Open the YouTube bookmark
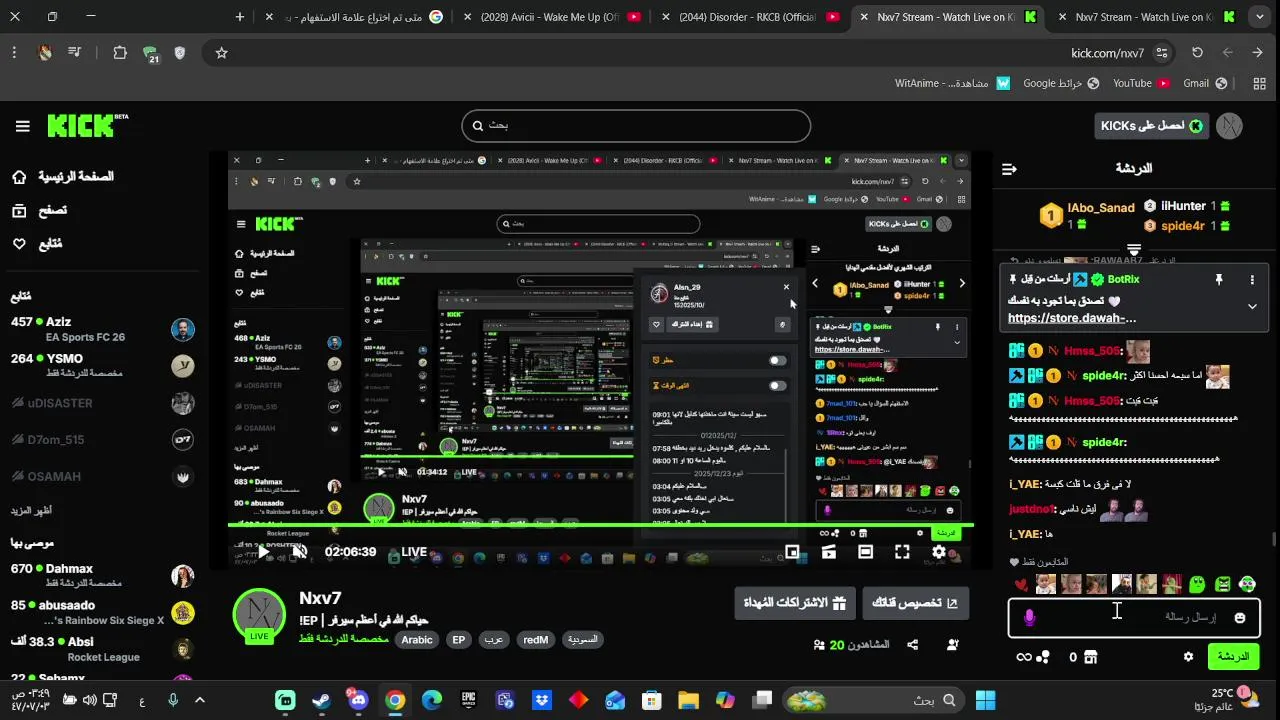 (1142, 84)
